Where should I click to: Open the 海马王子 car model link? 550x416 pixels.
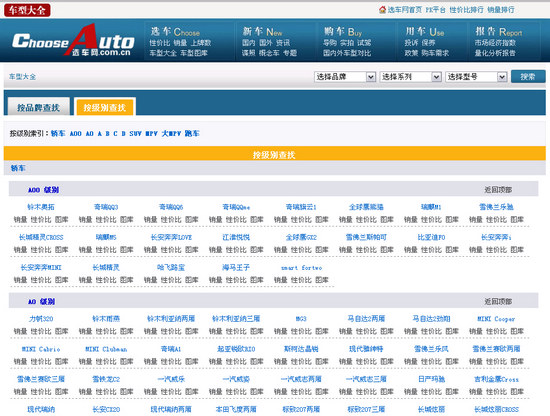236,267
